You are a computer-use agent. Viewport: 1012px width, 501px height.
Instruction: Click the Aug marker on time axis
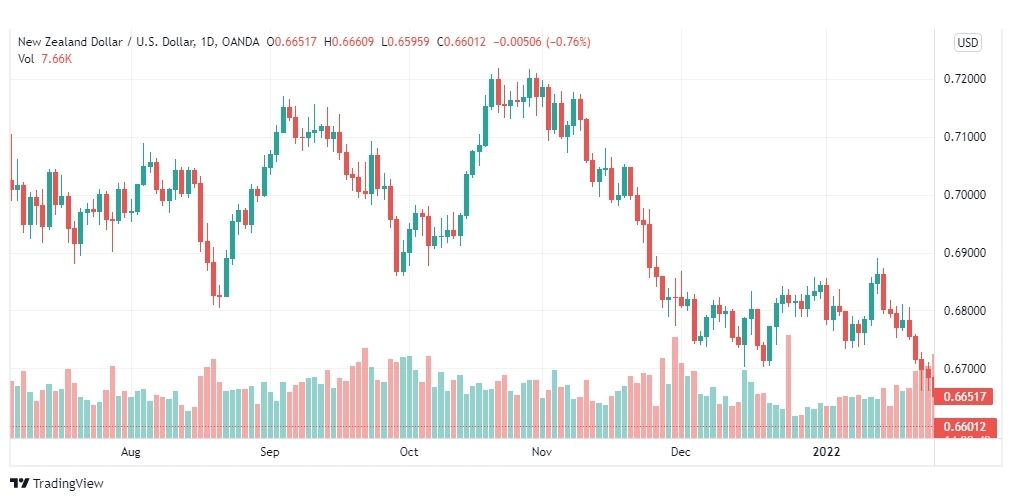(x=130, y=452)
